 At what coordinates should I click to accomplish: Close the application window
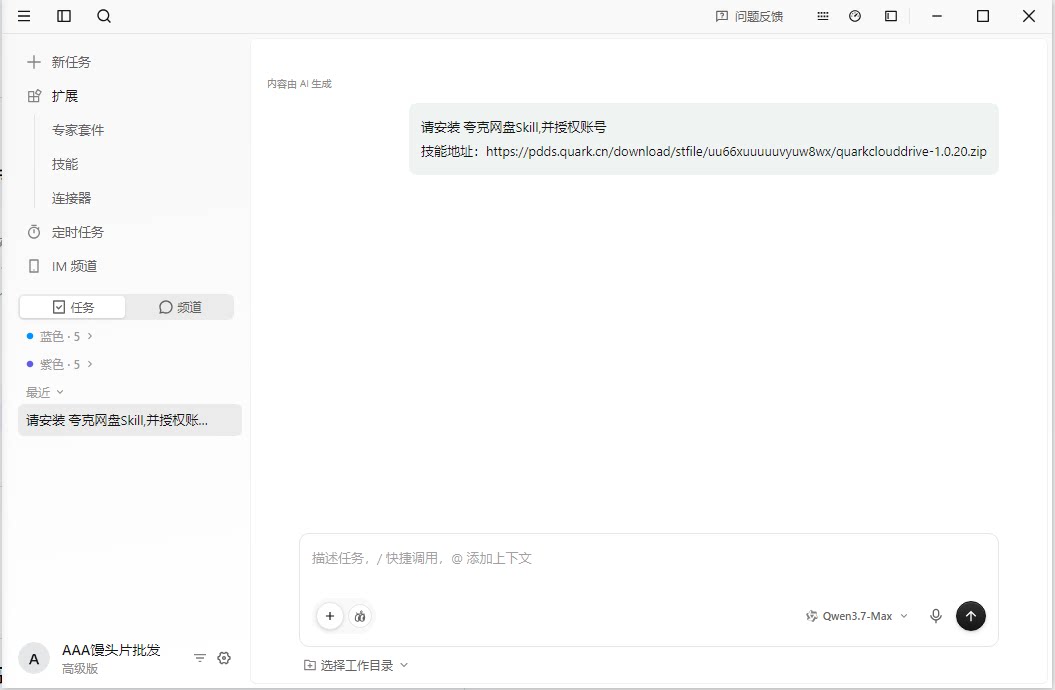pos(1029,16)
